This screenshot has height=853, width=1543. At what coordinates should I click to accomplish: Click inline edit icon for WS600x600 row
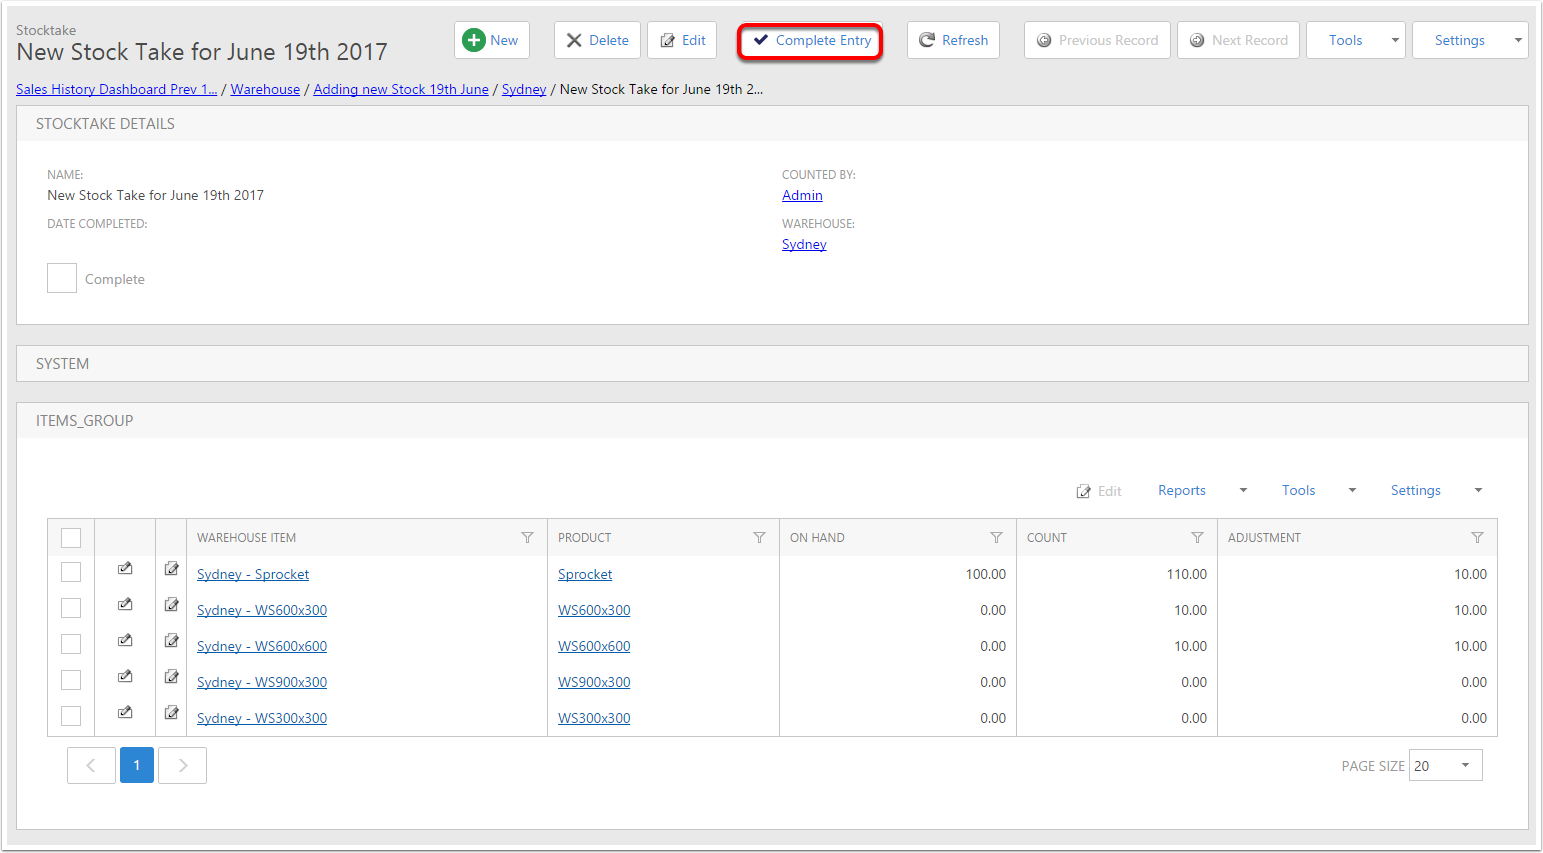pyautogui.click(x=125, y=641)
